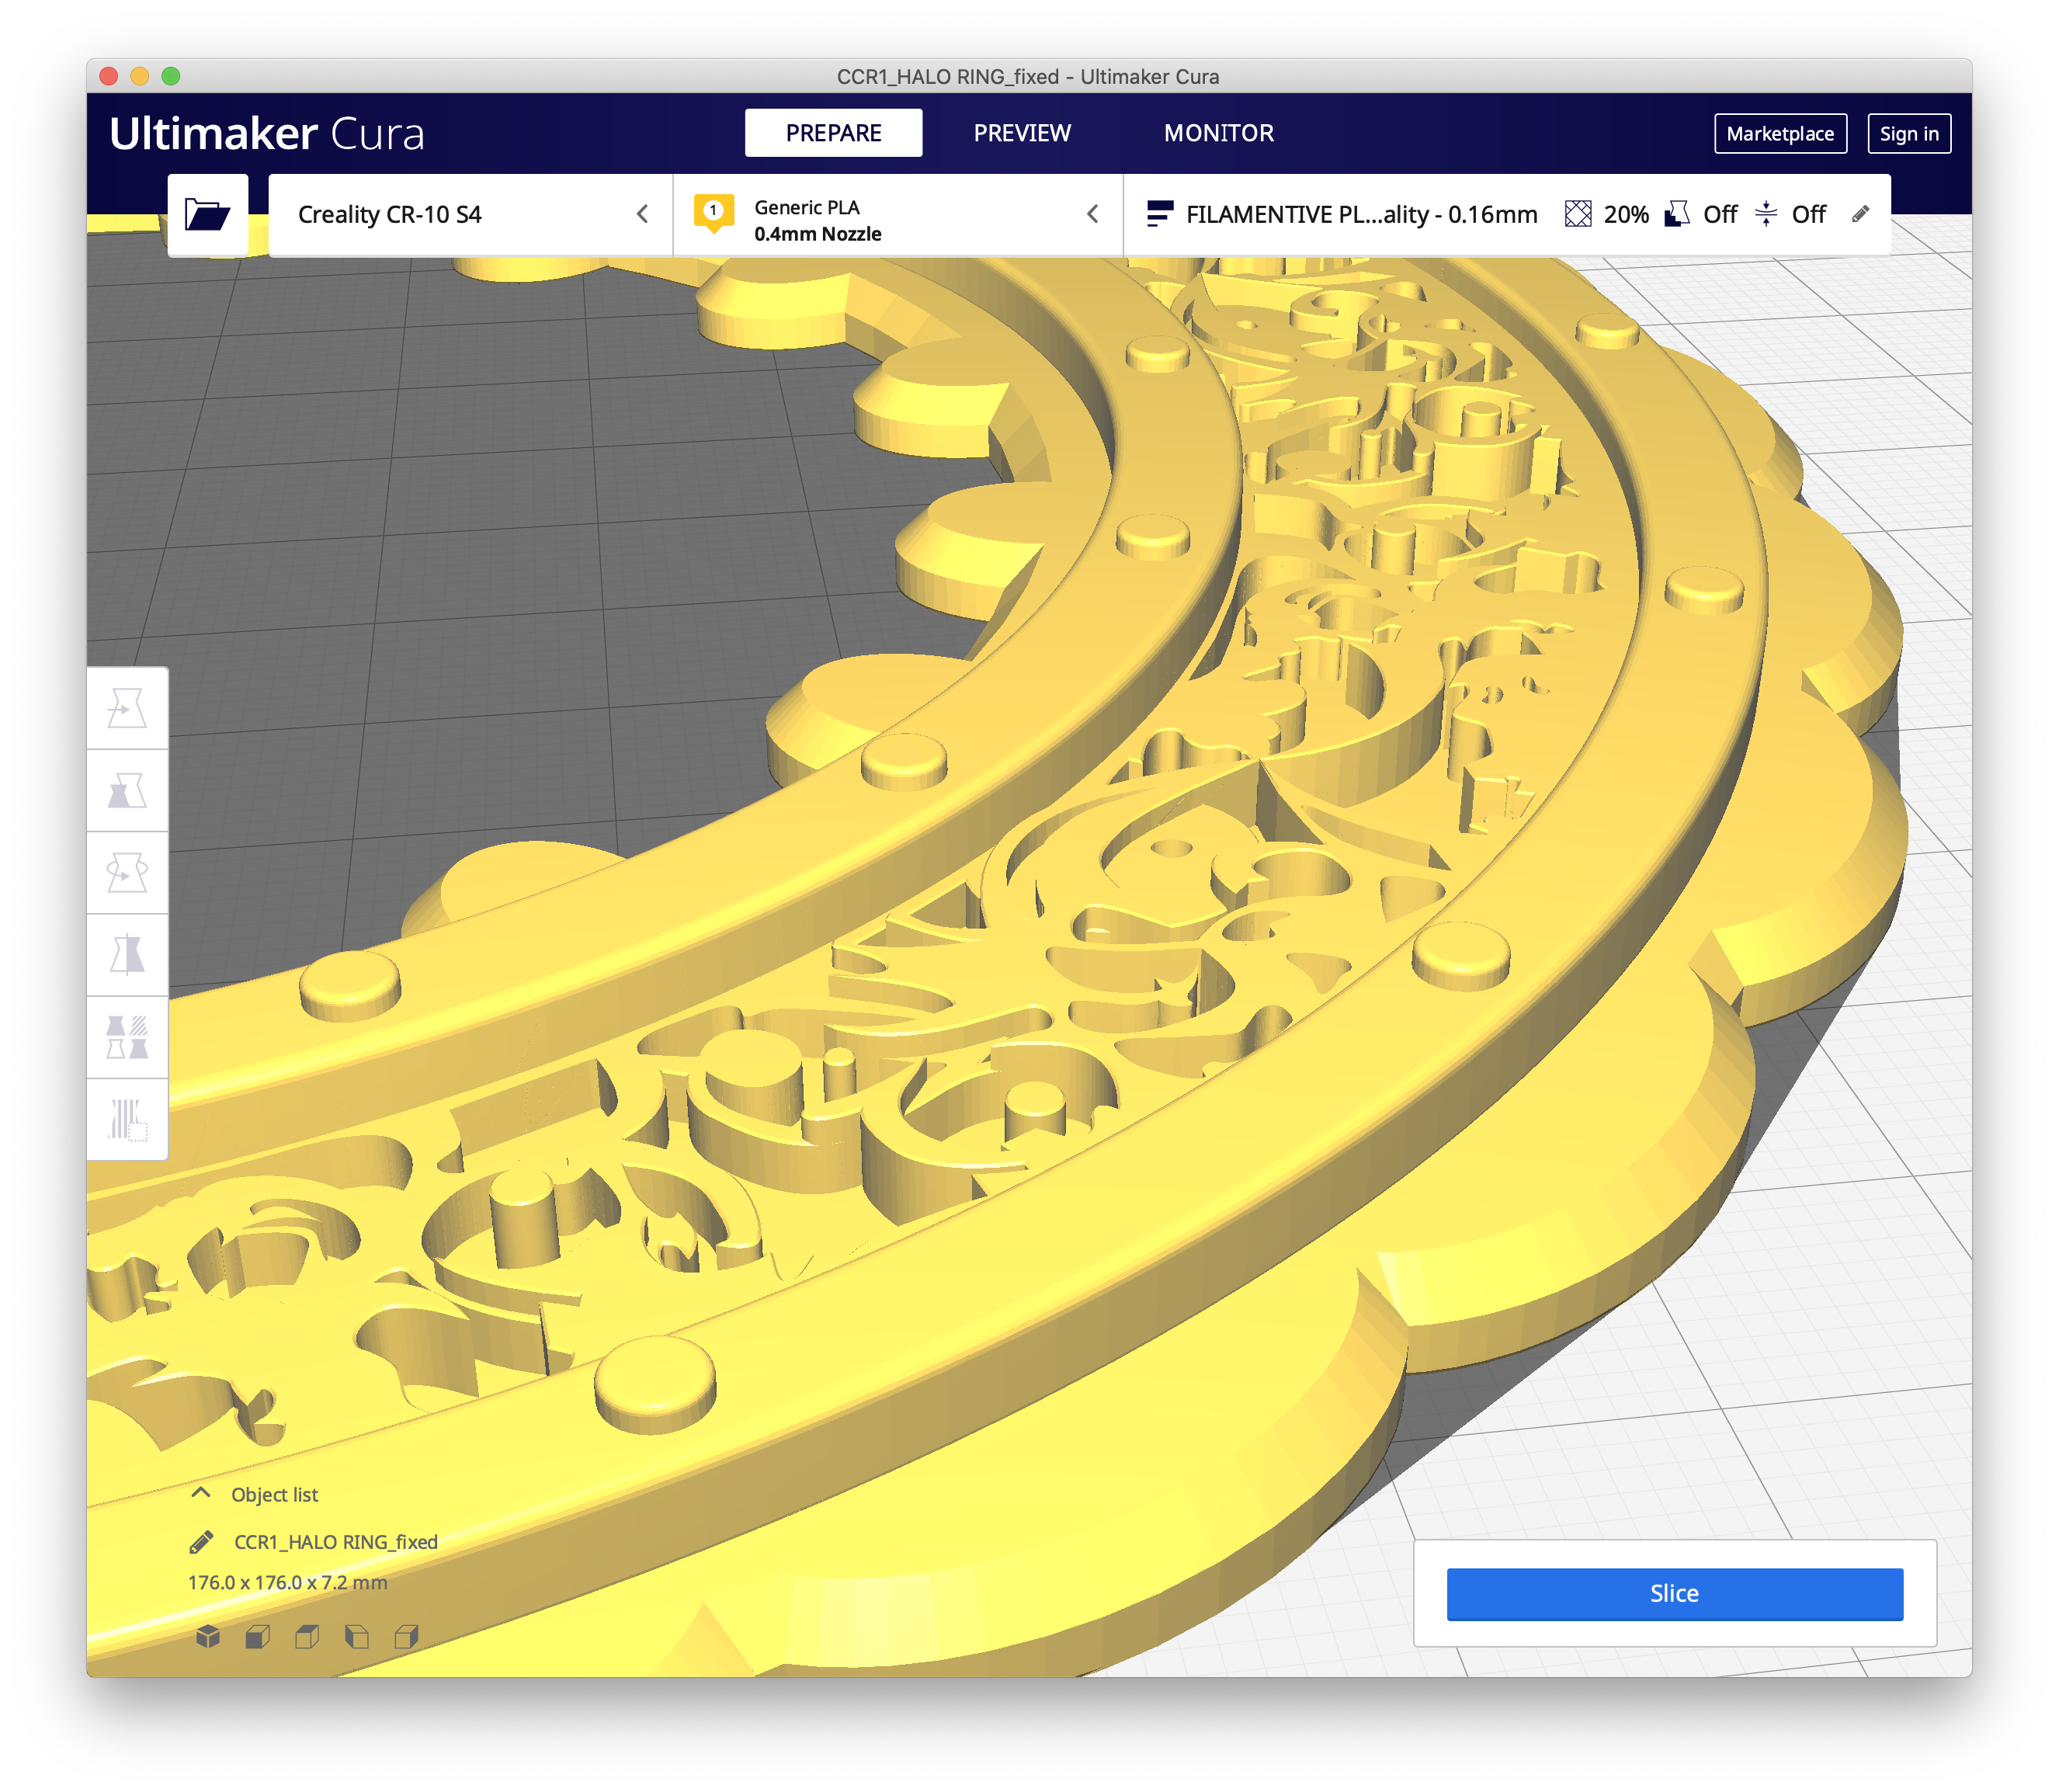The width and height of the screenshot is (2059, 1792).
Task: Select the Scale tool in left toolbar
Action: coord(127,790)
